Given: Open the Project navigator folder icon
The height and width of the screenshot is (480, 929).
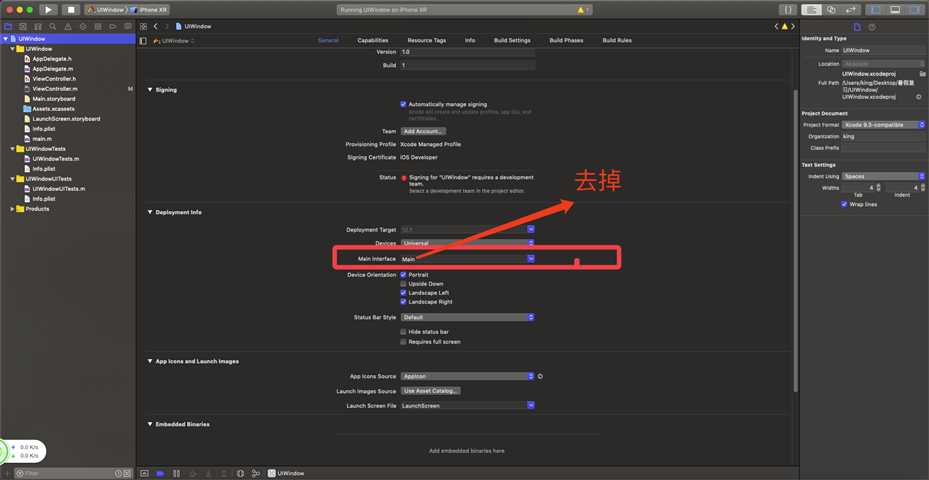Looking at the screenshot, I should click(x=8, y=27).
